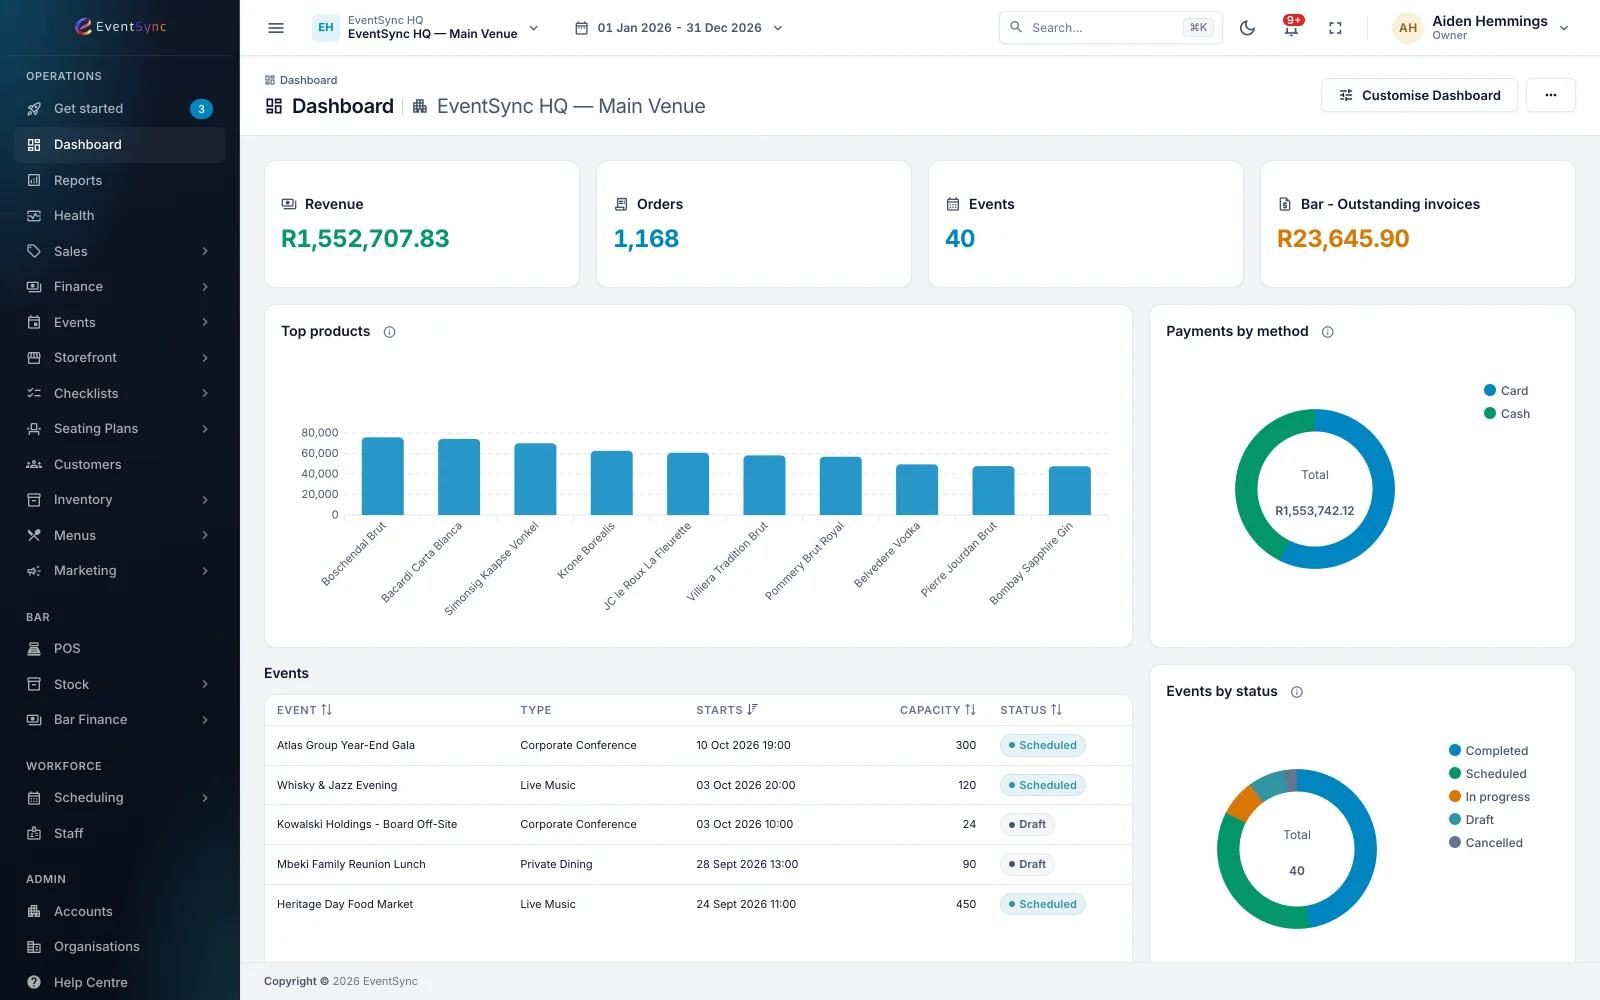Image resolution: width=1600 pixels, height=1000 pixels.
Task: Expand the Inventory sidebar section
Action: 120,500
